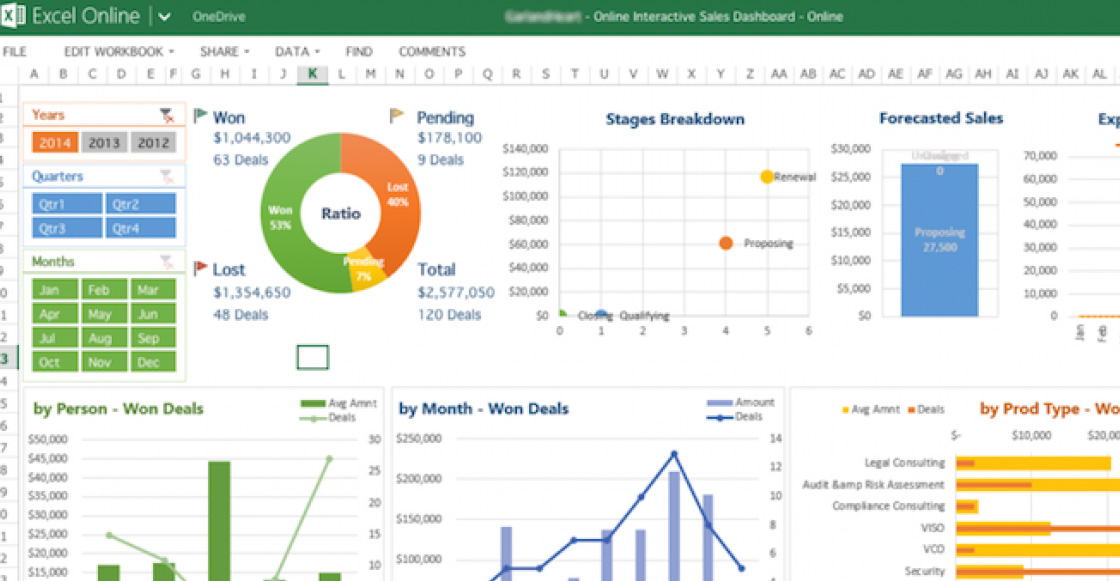
Task: Toggle the 2013 year slicer
Action: pyautogui.click(x=104, y=143)
